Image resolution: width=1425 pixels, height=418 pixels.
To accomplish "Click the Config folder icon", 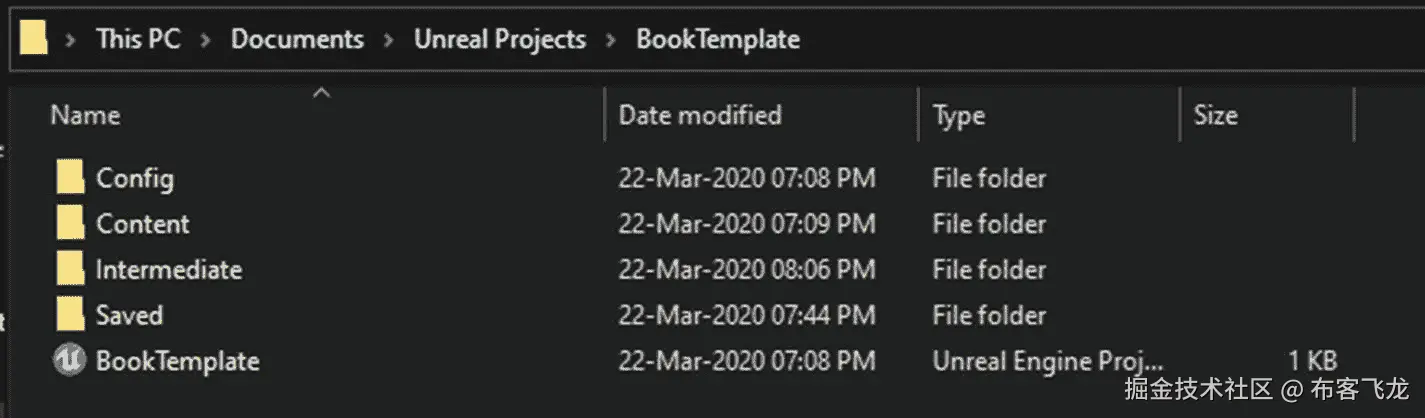I will (70, 179).
